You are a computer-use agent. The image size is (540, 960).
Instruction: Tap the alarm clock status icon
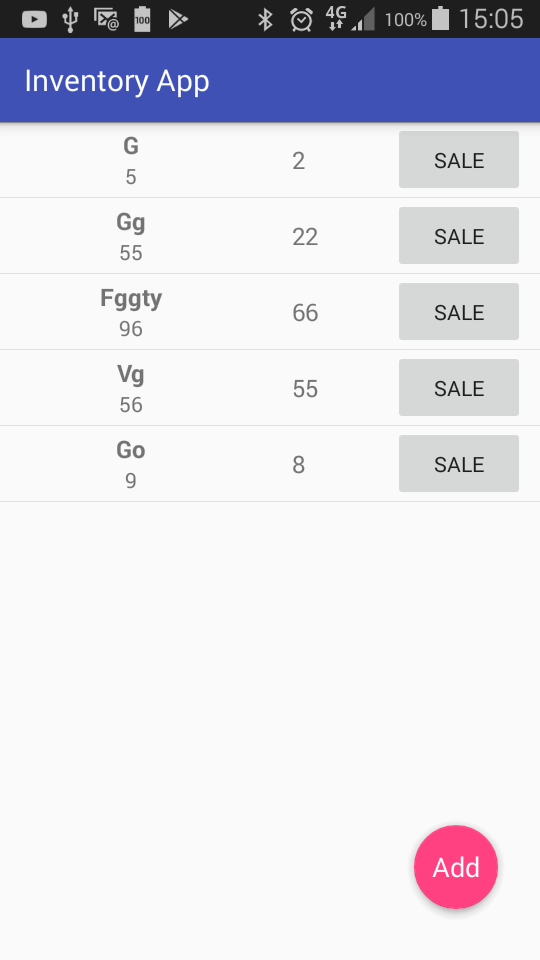pyautogui.click(x=301, y=20)
